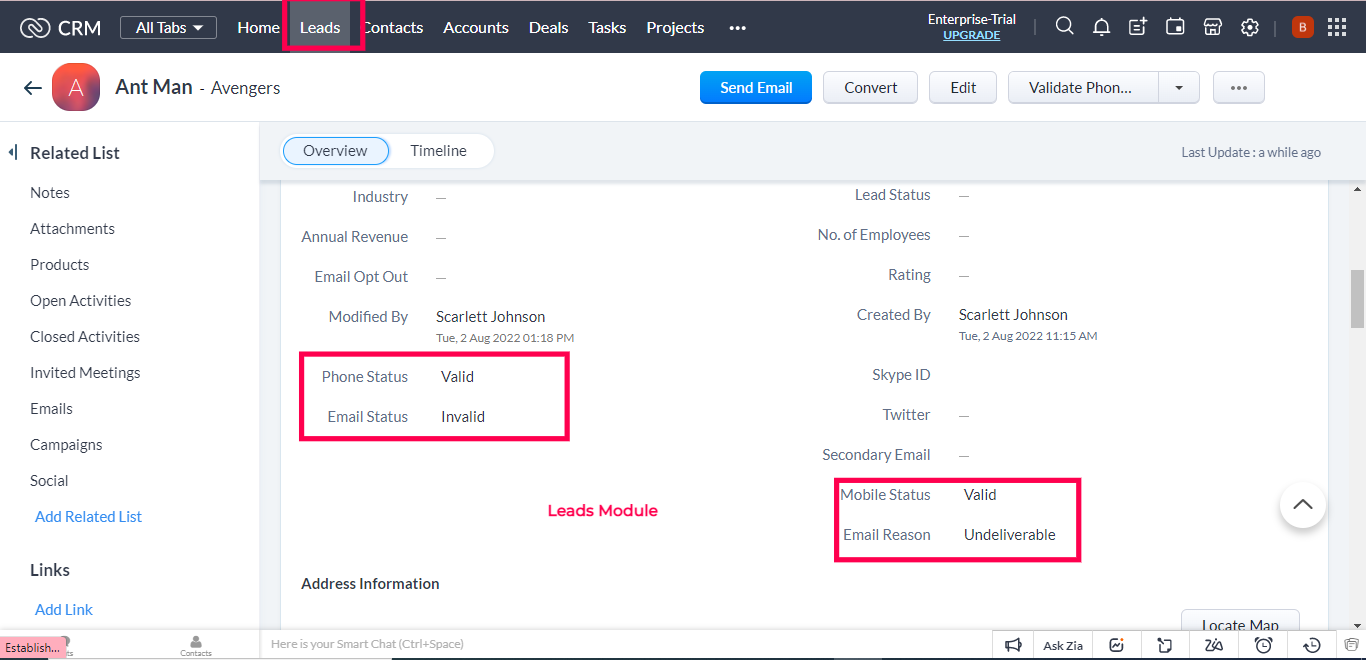The width and height of the screenshot is (1366, 660).
Task: Go to the Home tab
Action: point(258,28)
